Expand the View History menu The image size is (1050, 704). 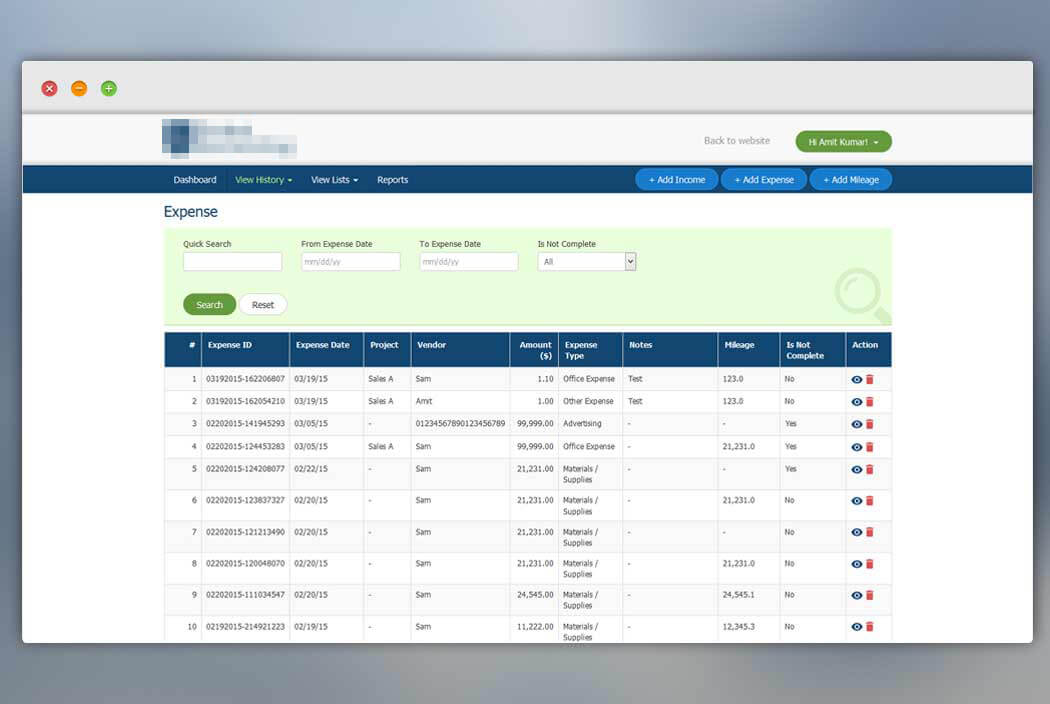pyautogui.click(x=263, y=180)
